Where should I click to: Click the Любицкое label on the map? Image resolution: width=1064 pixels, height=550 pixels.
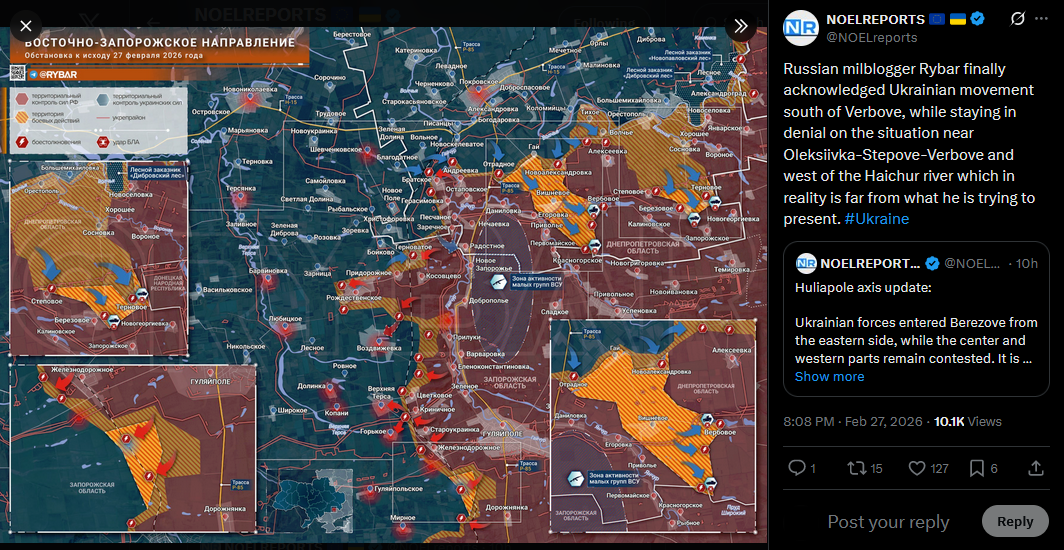point(286,318)
